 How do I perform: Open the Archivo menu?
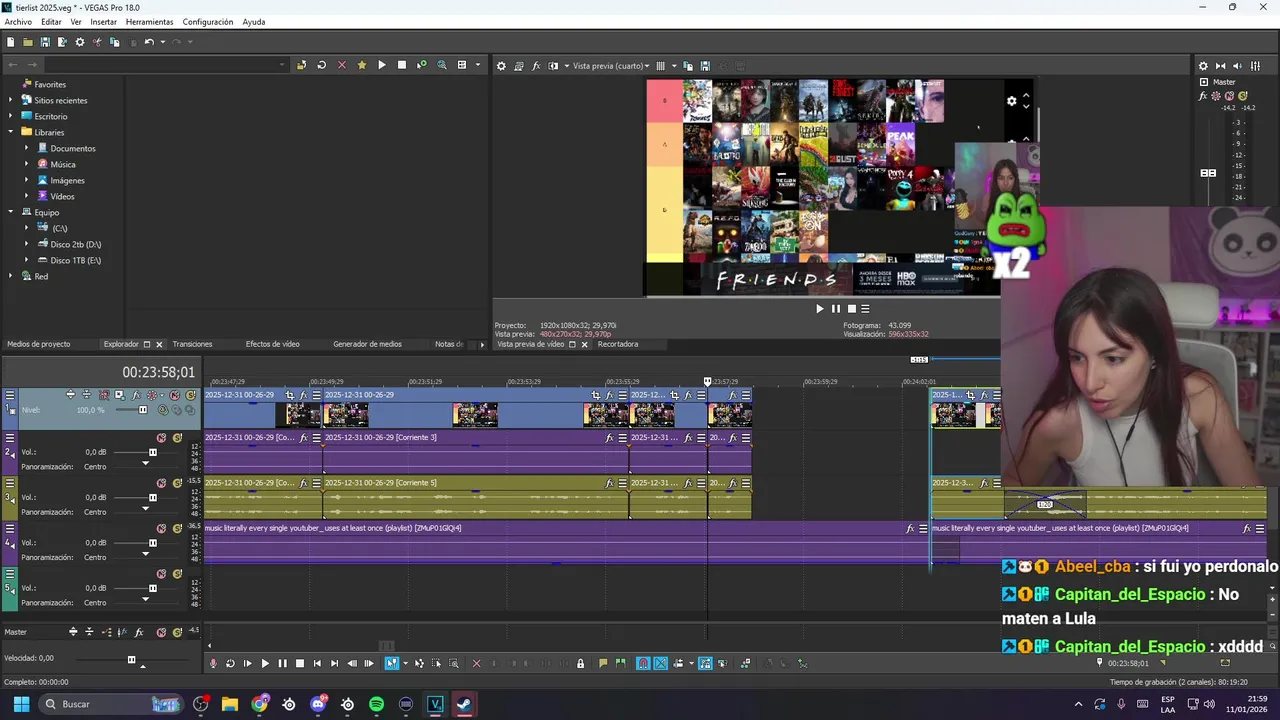pyautogui.click(x=18, y=22)
